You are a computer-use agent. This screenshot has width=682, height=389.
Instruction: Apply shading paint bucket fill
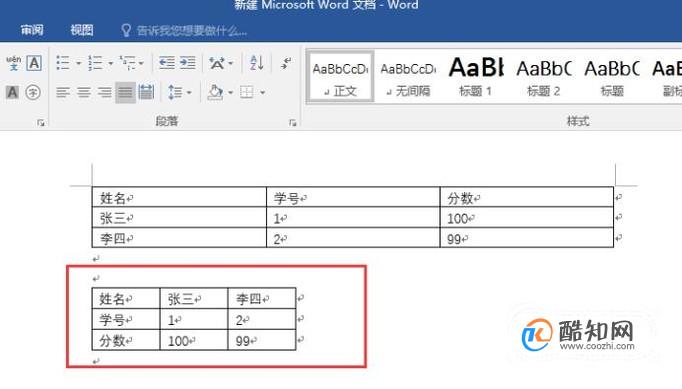tap(215, 92)
